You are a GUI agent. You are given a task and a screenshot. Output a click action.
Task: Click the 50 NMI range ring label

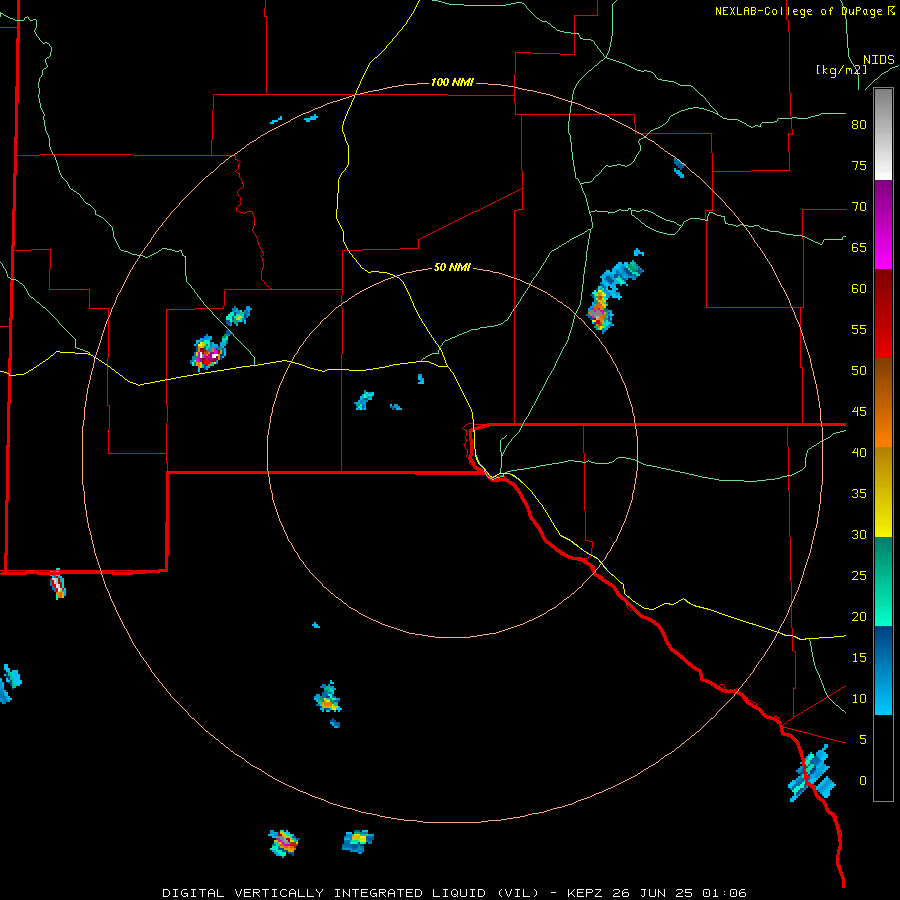pos(452,267)
